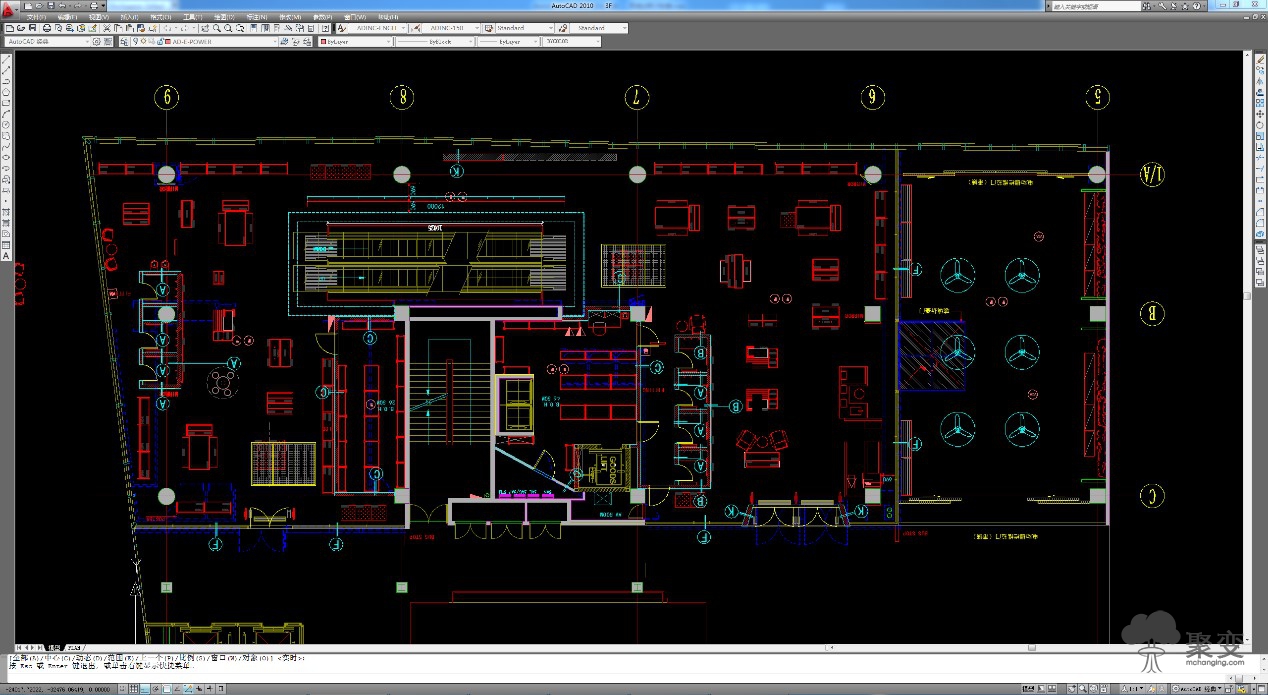Open the 文件(F) menu
Viewport: 1268px width, 695px height.
(x=33, y=17)
